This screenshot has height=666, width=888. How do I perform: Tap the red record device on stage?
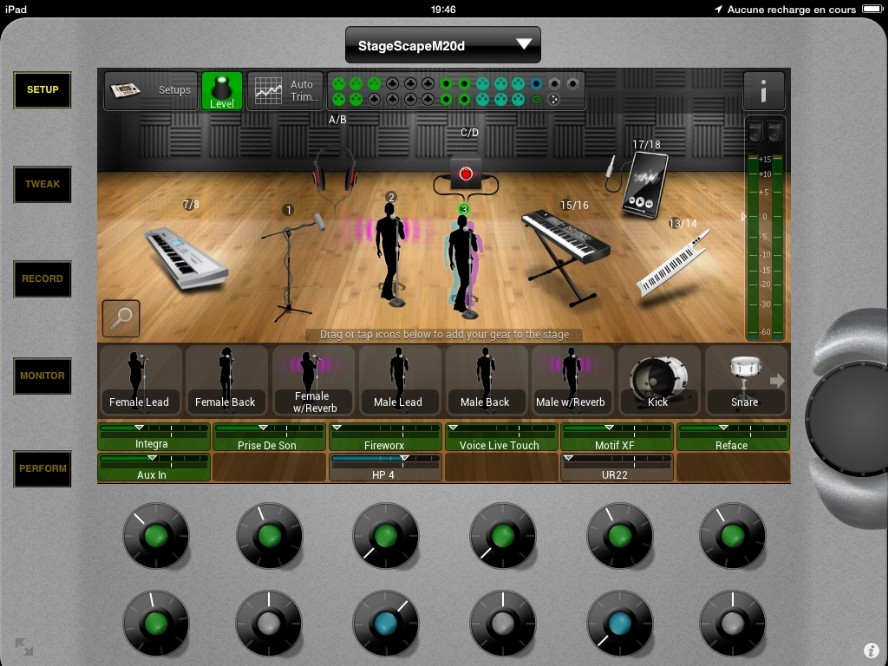coord(465,175)
